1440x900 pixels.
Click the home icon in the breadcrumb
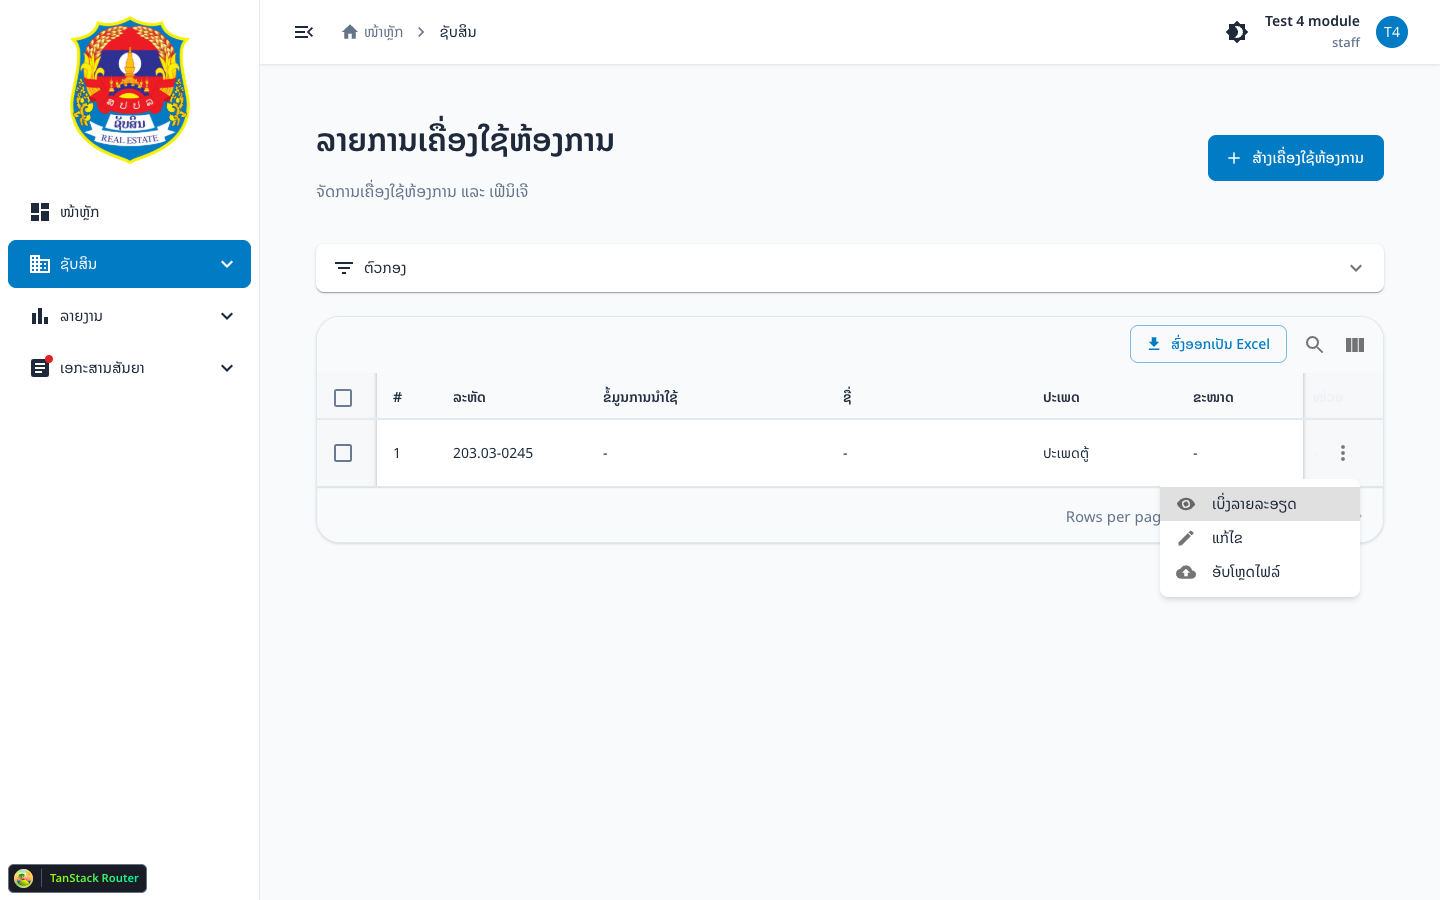(350, 32)
